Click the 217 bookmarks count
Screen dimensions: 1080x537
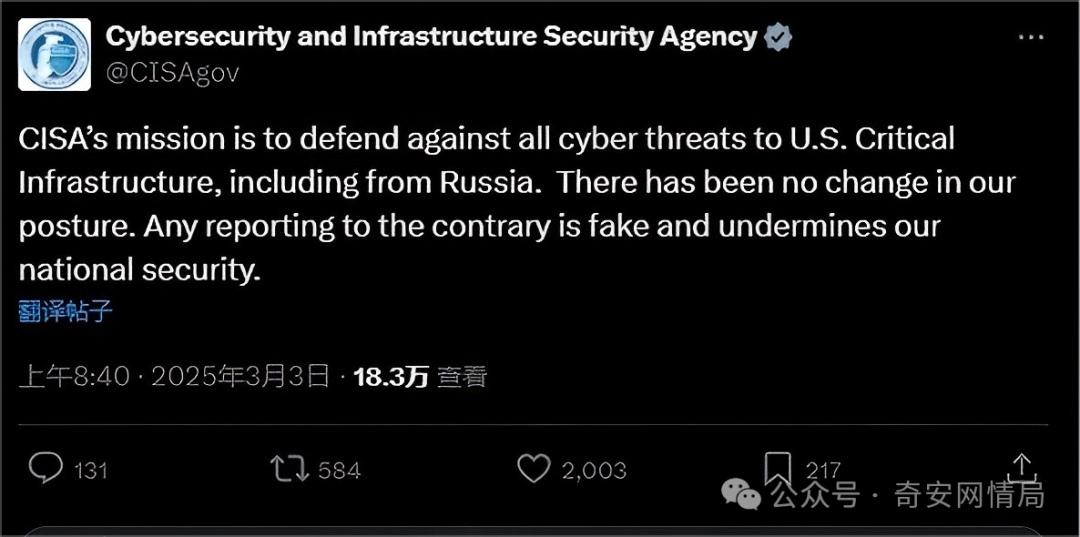point(822,470)
